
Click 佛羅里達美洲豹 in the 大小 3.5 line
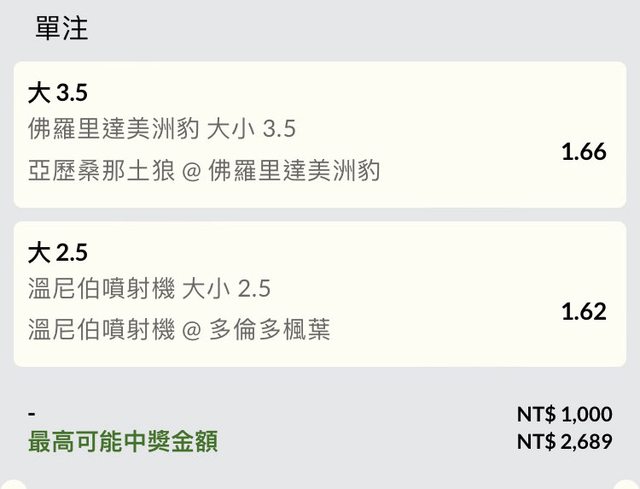(x=116, y=130)
